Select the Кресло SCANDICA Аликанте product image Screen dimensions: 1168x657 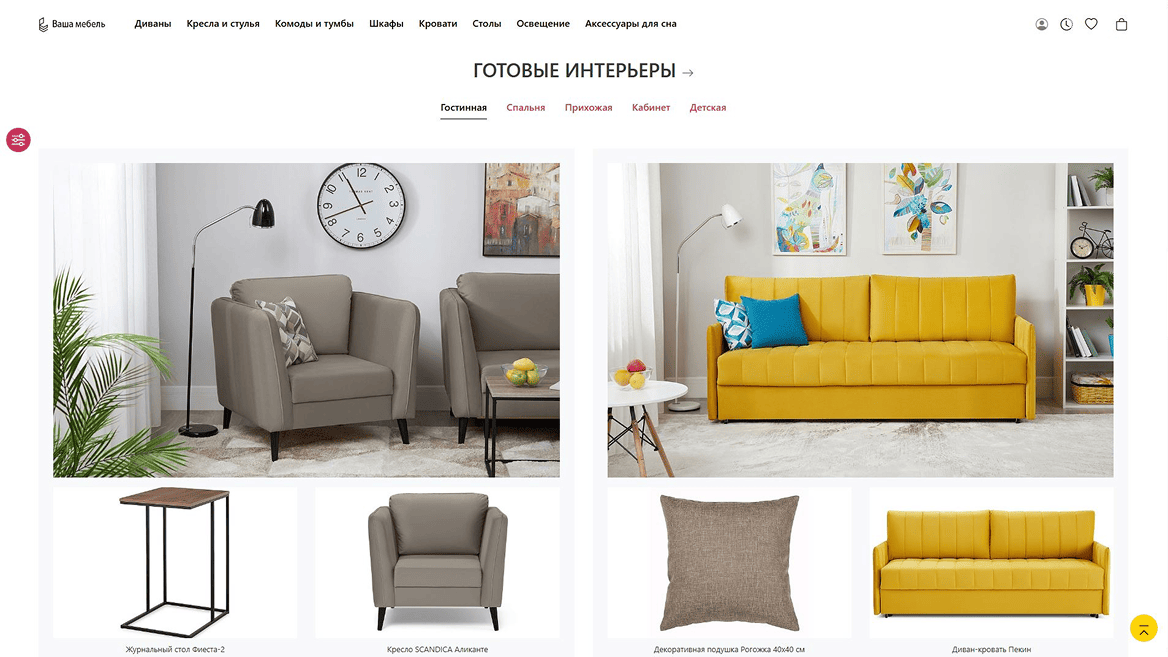click(x=437, y=562)
